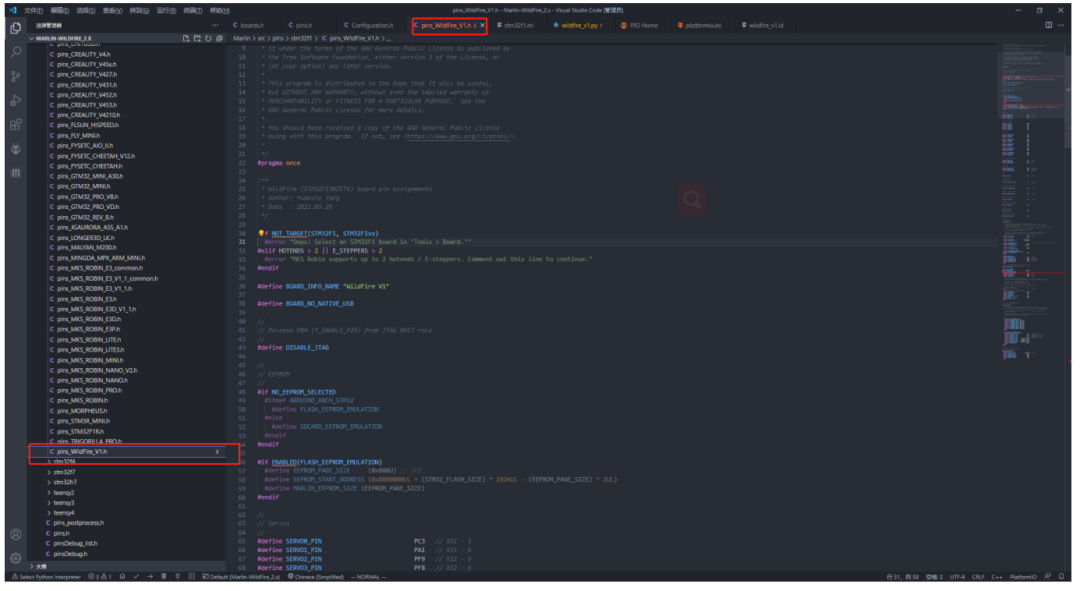
Task: Open pins_postprocess.h from explorer
Action: (x=127, y=523)
